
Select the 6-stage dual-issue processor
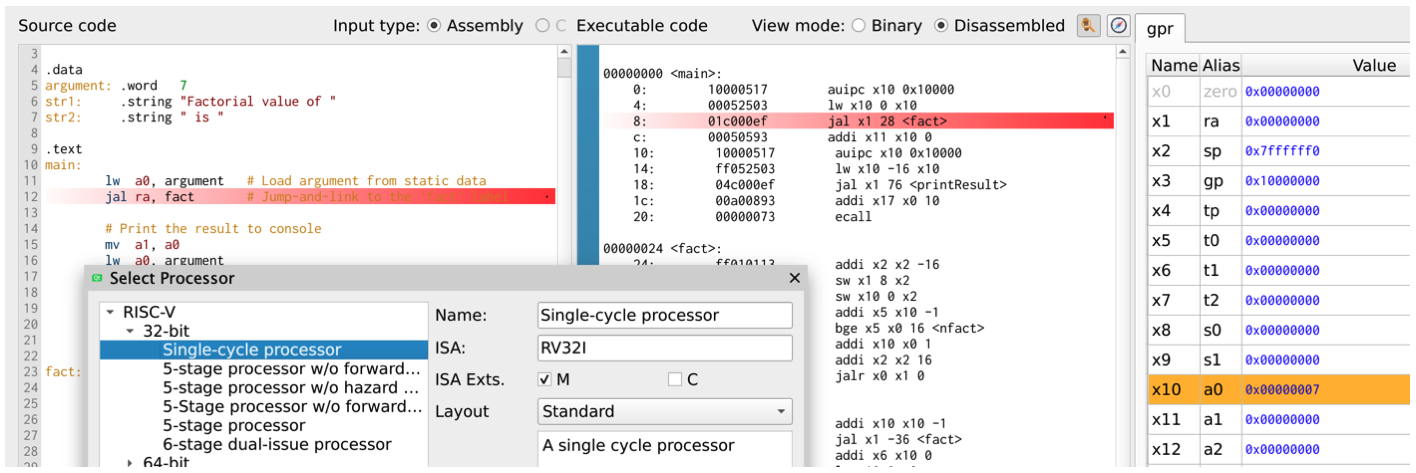[x=277, y=444]
